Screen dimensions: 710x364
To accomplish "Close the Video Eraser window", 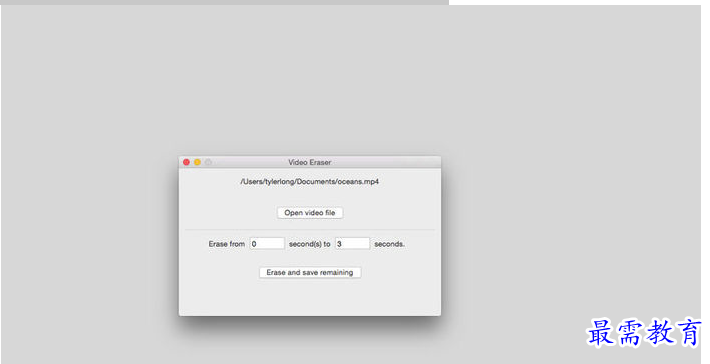I will (187, 162).
